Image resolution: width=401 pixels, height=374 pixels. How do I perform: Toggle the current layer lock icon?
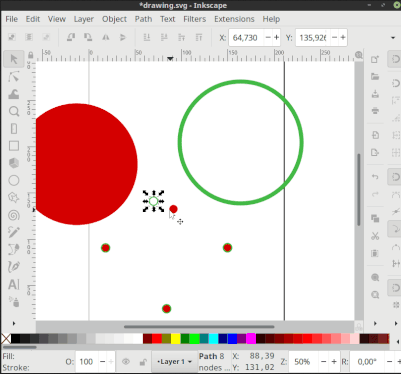[x=143, y=362]
